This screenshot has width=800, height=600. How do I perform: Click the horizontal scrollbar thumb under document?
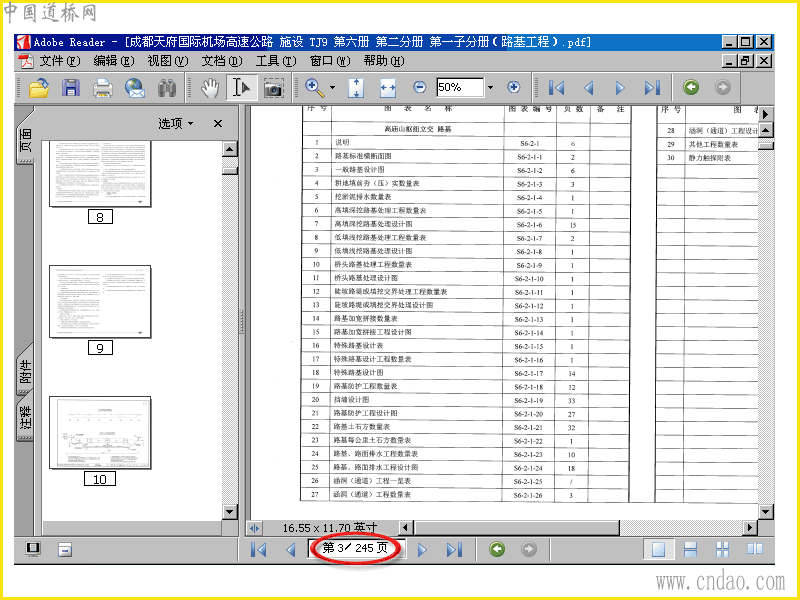point(516,528)
